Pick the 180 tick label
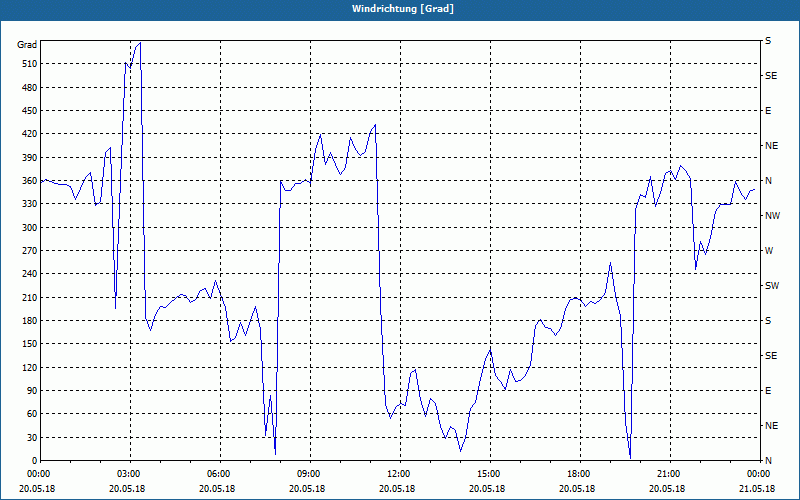Image resolution: width=800 pixels, height=500 pixels. pos(29,321)
